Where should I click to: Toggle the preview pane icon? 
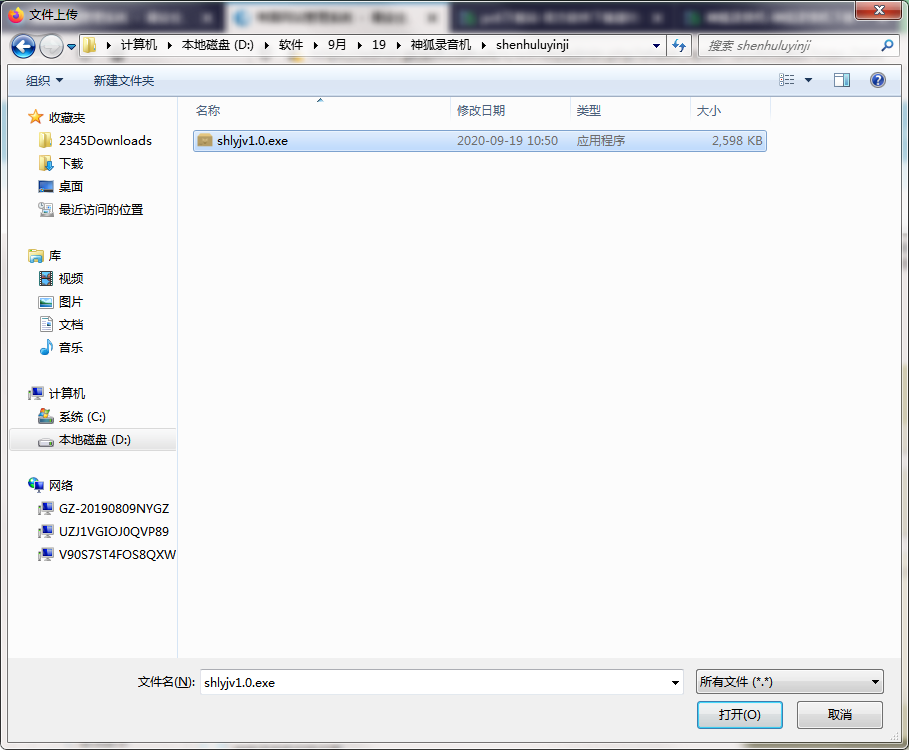pos(842,80)
